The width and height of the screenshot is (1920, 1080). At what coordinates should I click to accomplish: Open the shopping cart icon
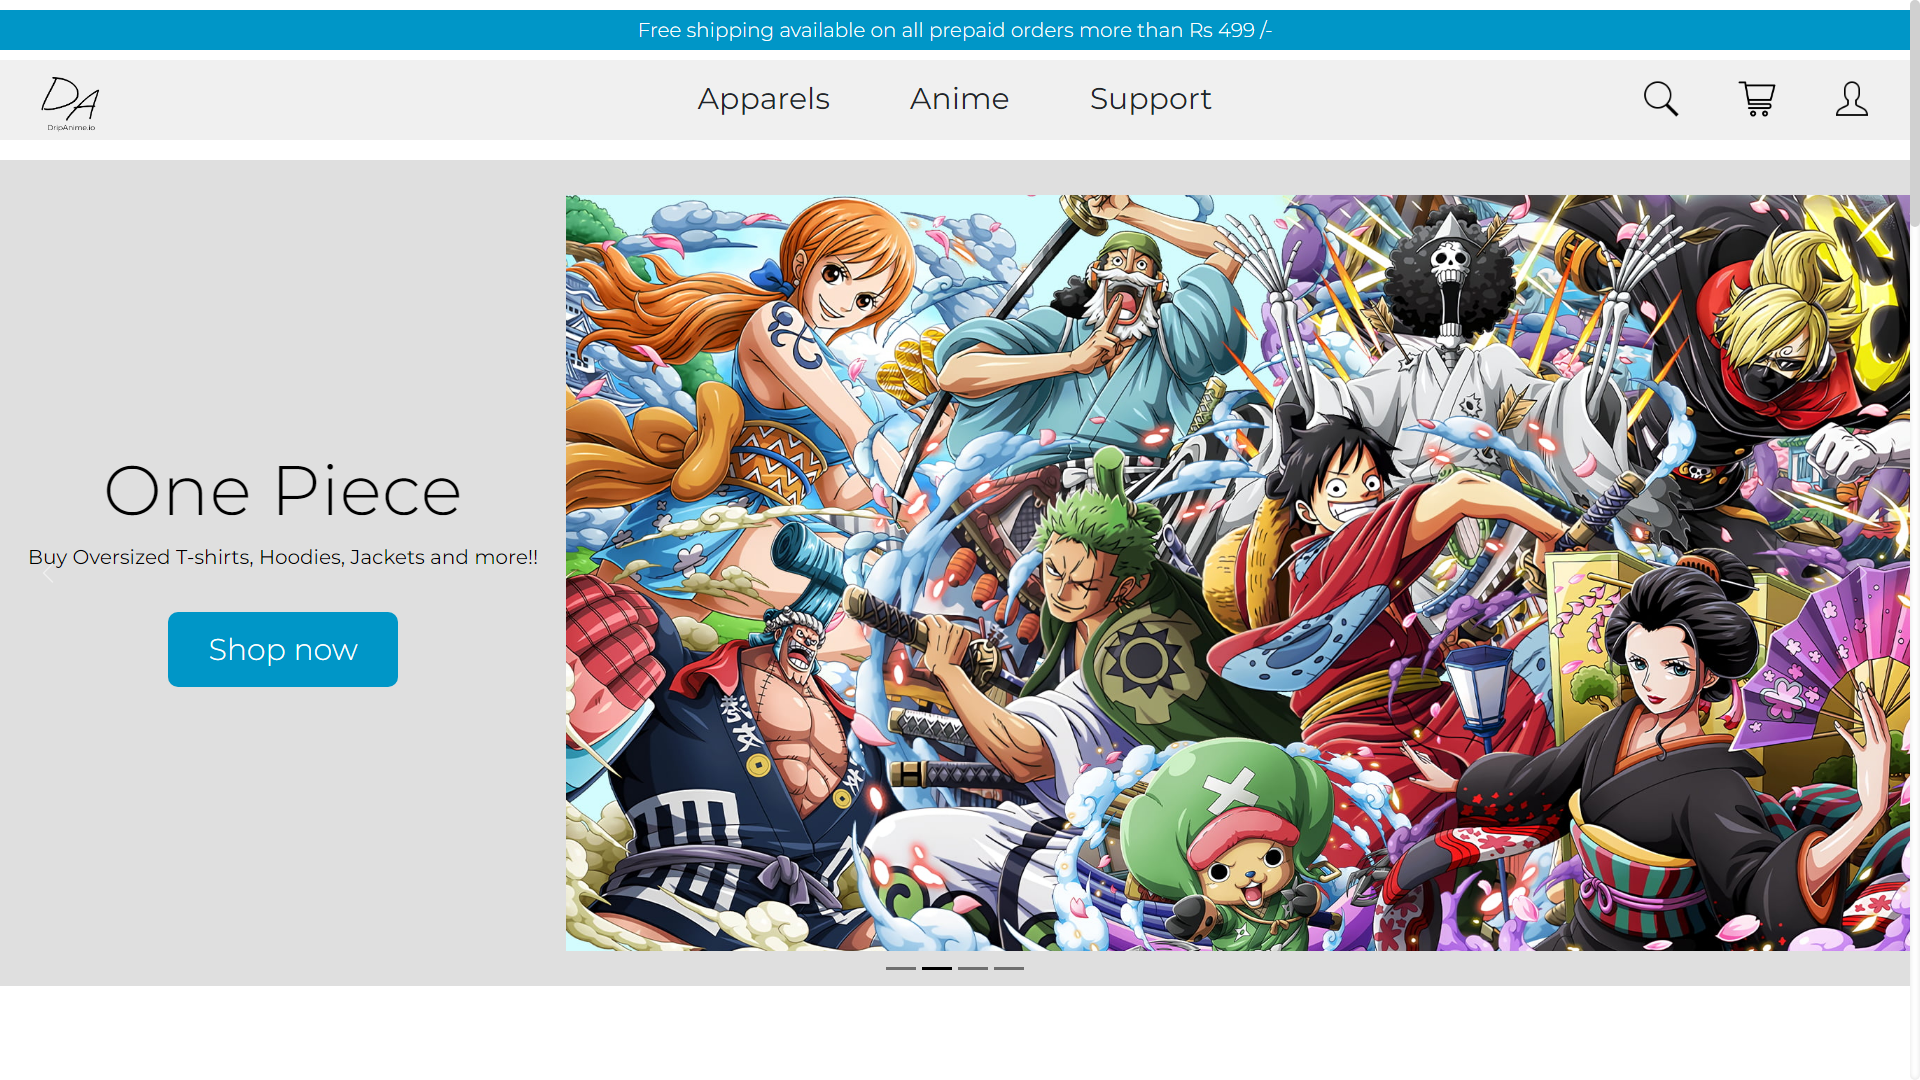pyautogui.click(x=1756, y=99)
